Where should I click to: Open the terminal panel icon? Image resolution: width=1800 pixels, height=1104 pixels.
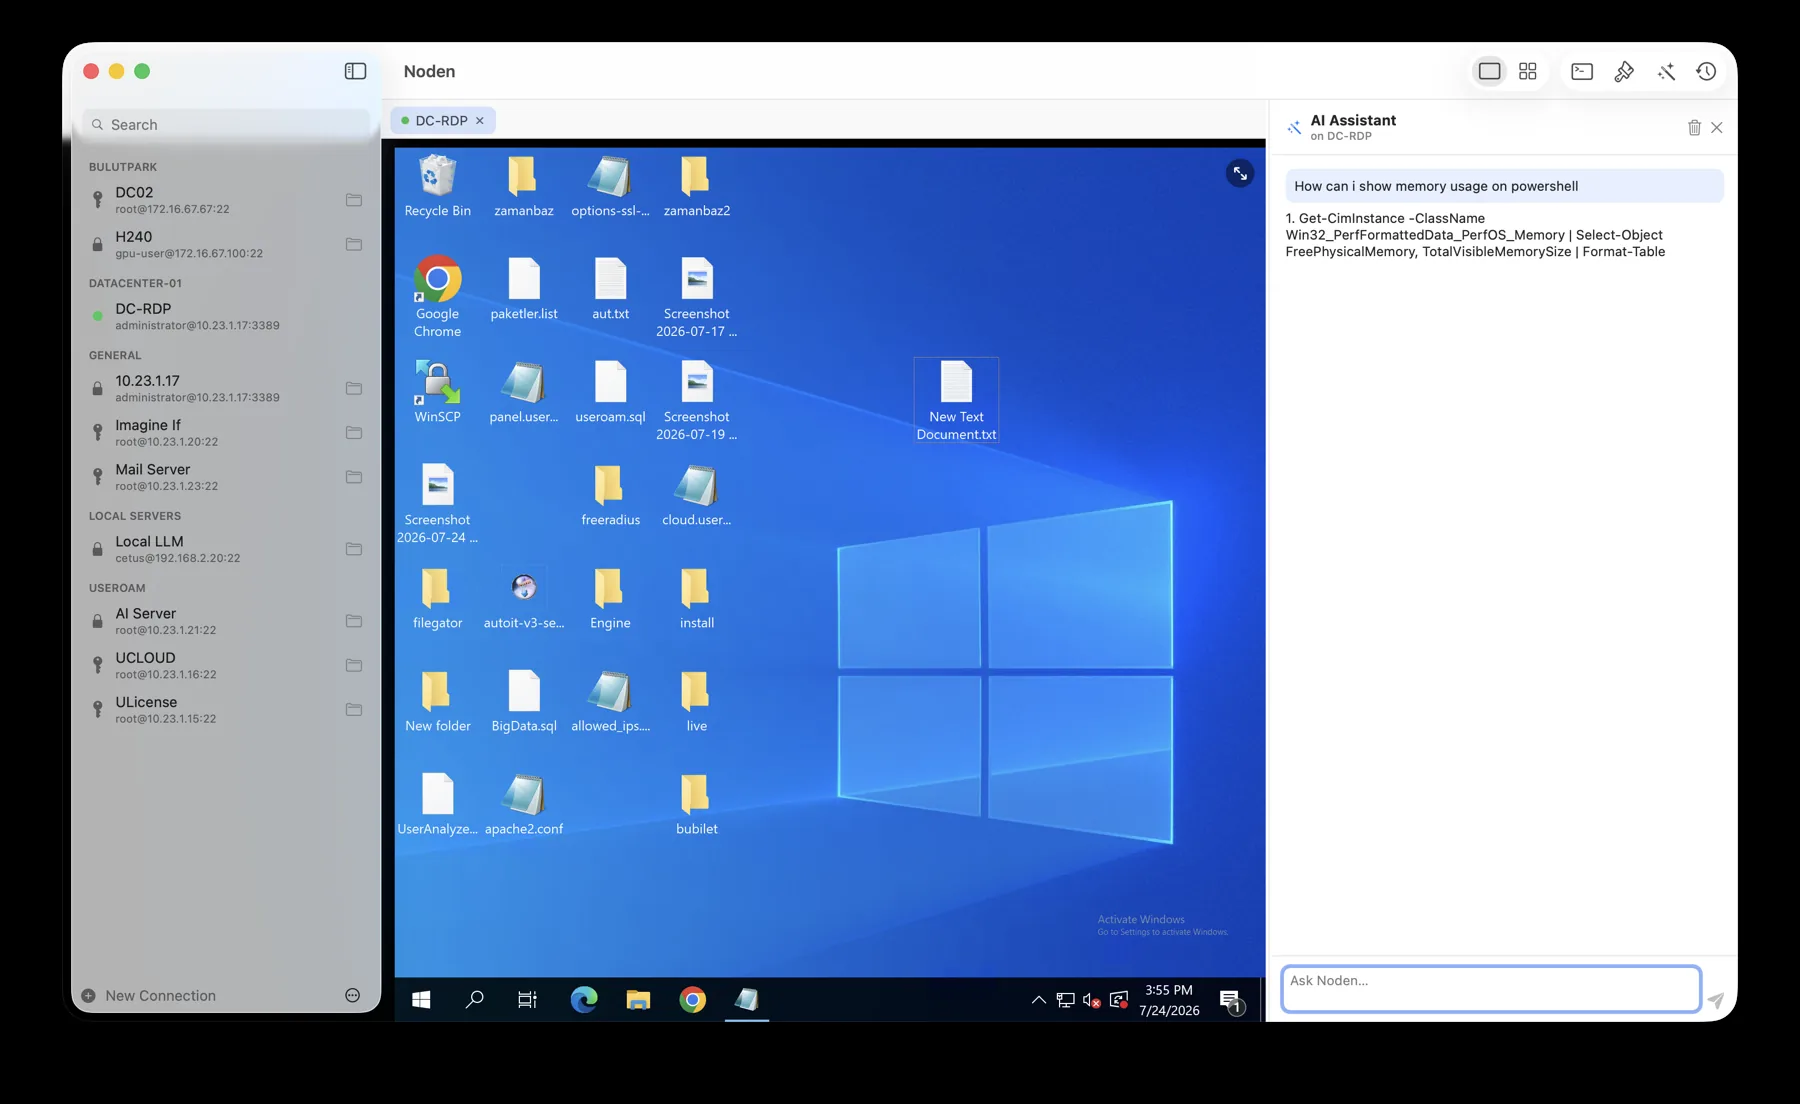(1582, 71)
